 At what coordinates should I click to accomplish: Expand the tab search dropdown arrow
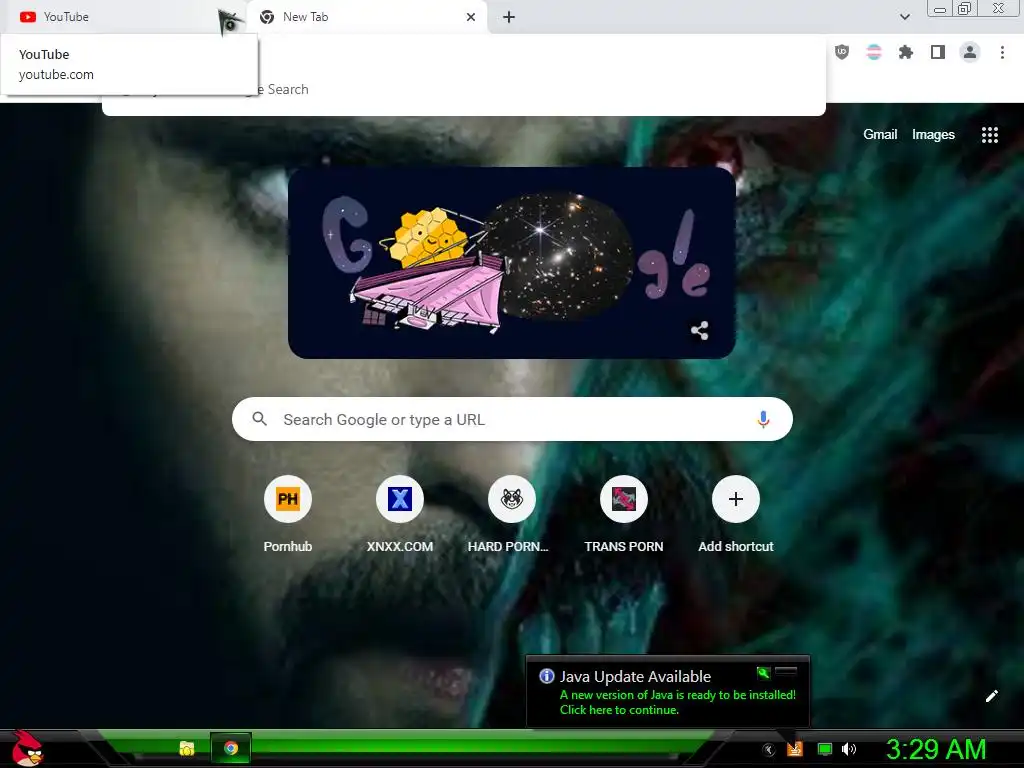click(904, 17)
